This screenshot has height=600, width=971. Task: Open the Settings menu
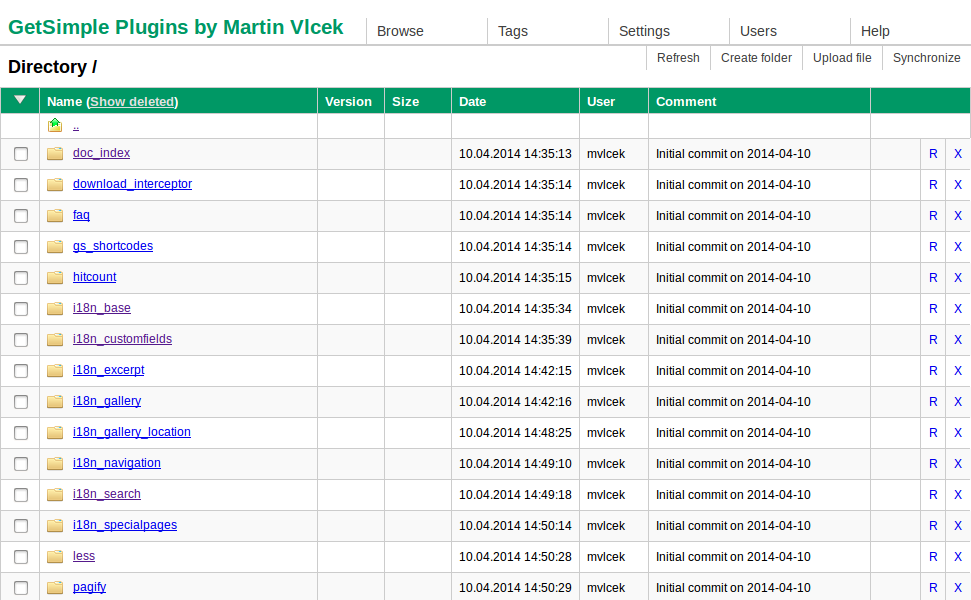644,31
